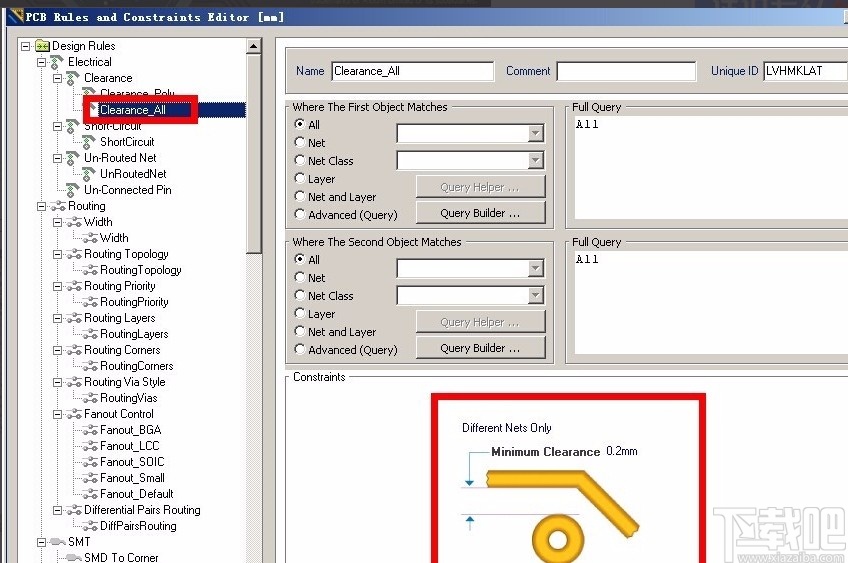
Task: Select All for the first object
Action: [300, 124]
